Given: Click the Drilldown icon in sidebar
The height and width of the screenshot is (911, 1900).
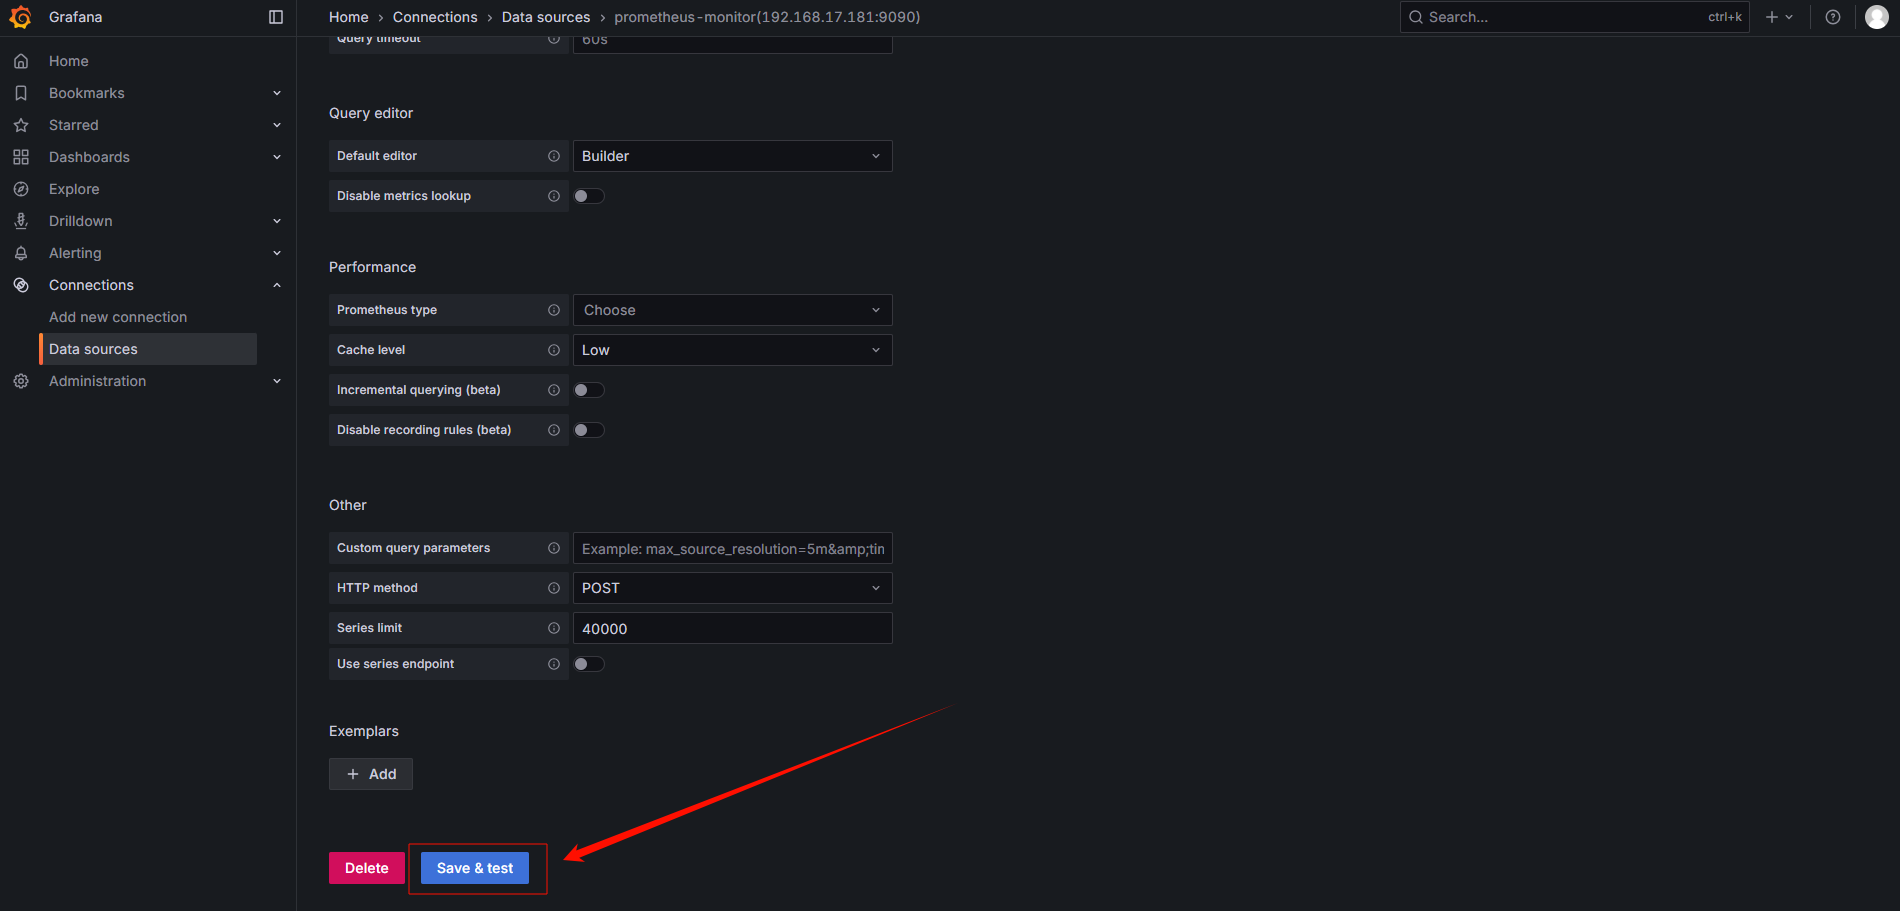Looking at the screenshot, I should pos(21,221).
